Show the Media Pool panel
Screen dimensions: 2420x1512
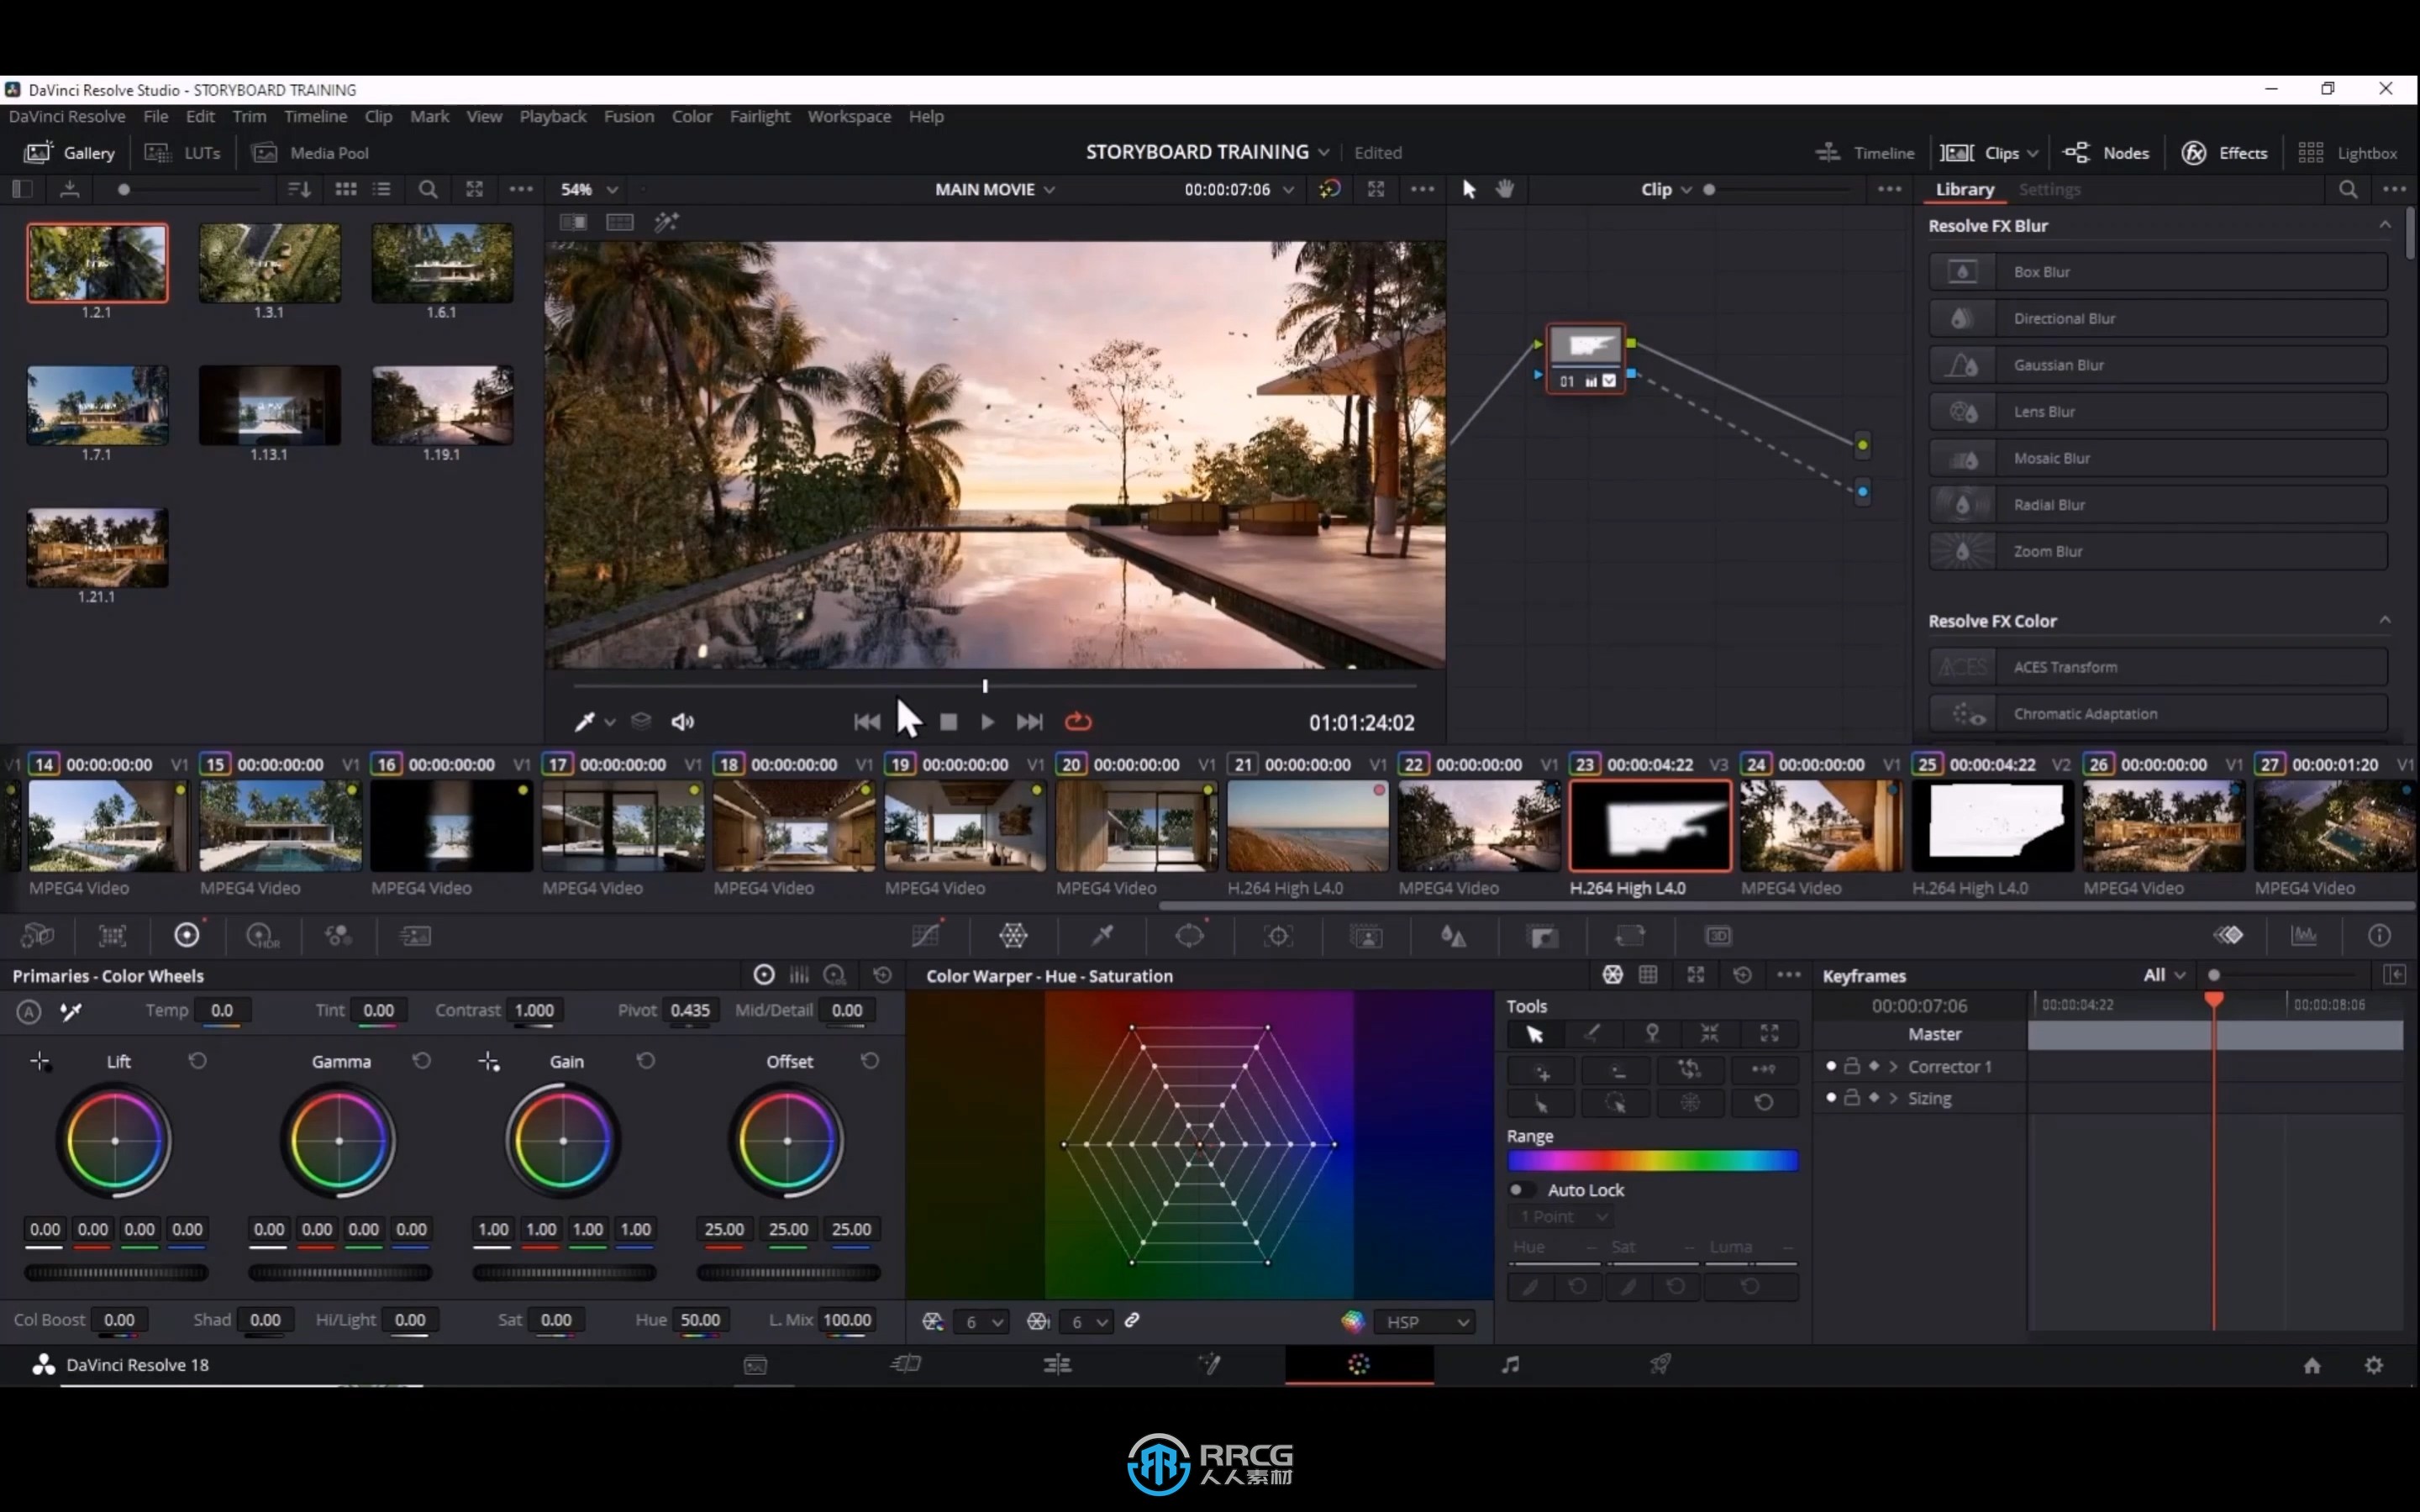pos(310,153)
